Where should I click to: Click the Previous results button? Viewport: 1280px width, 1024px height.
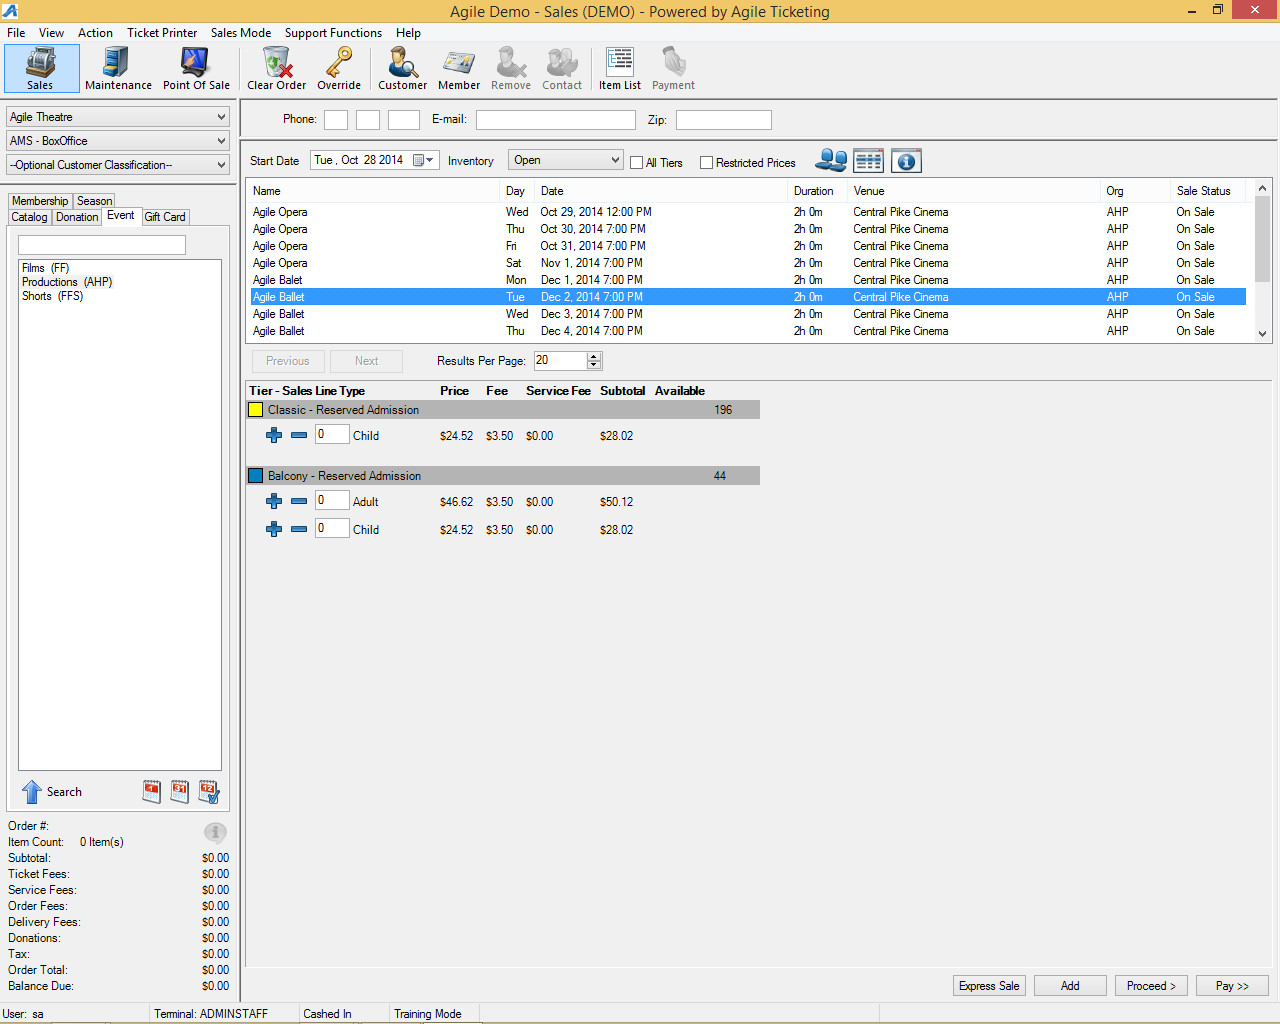point(287,361)
